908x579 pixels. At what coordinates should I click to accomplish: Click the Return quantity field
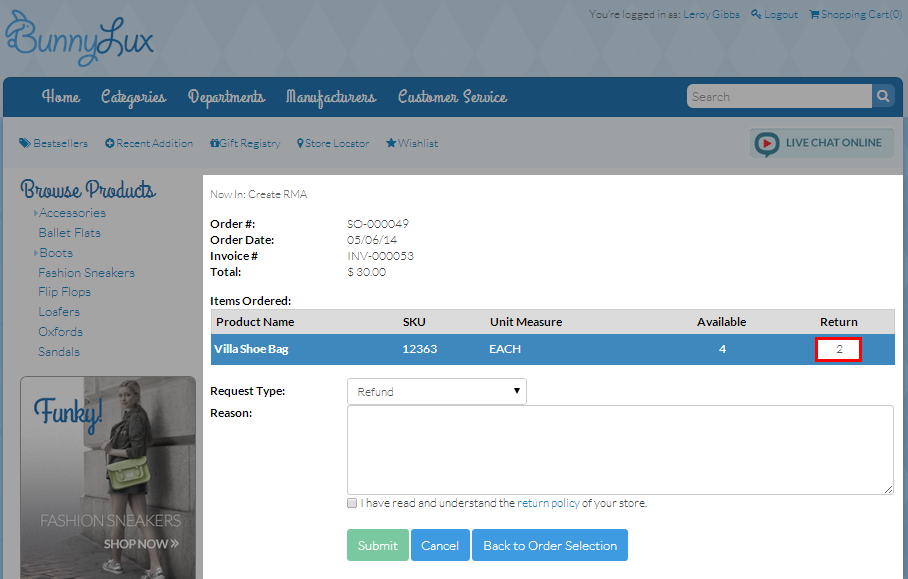point(838,350)
